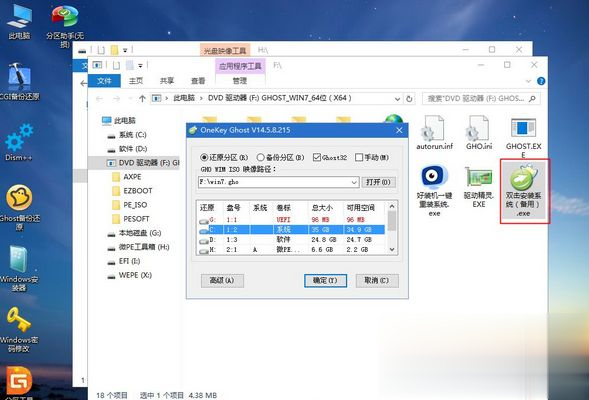Select the 驱动精灵.EXE file
Viewport: 589px width, 400px height.
point(479,187)
